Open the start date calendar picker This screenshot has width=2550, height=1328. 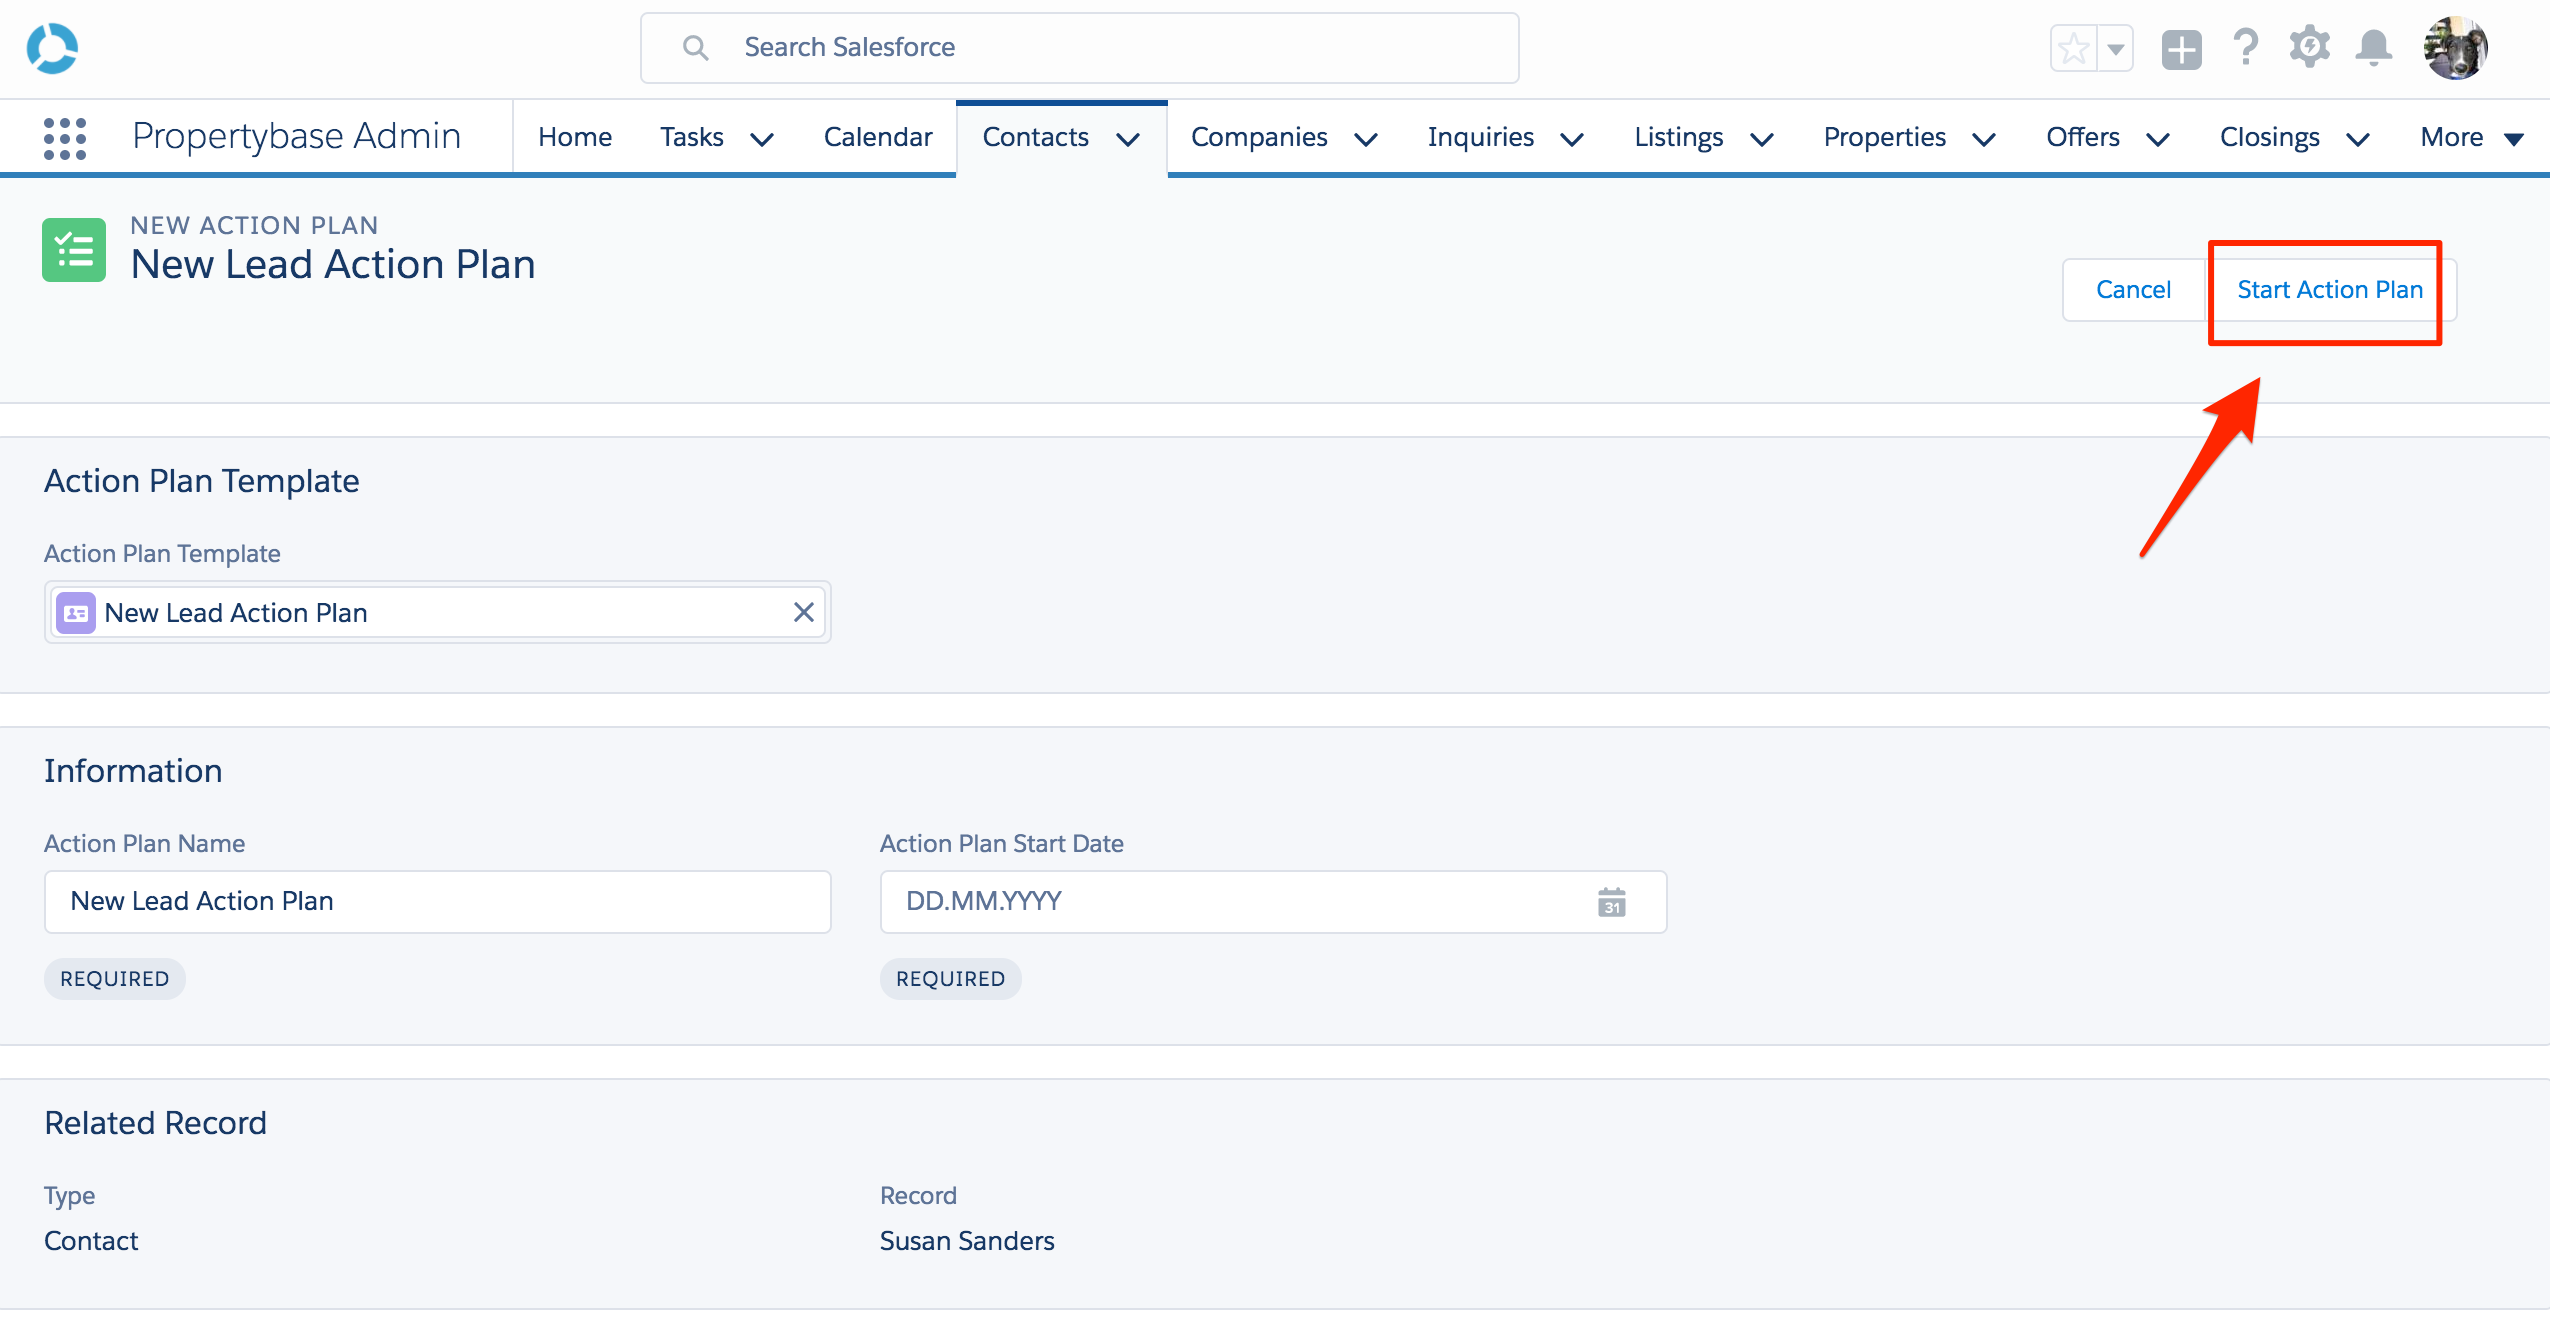tap(1611, 902)
